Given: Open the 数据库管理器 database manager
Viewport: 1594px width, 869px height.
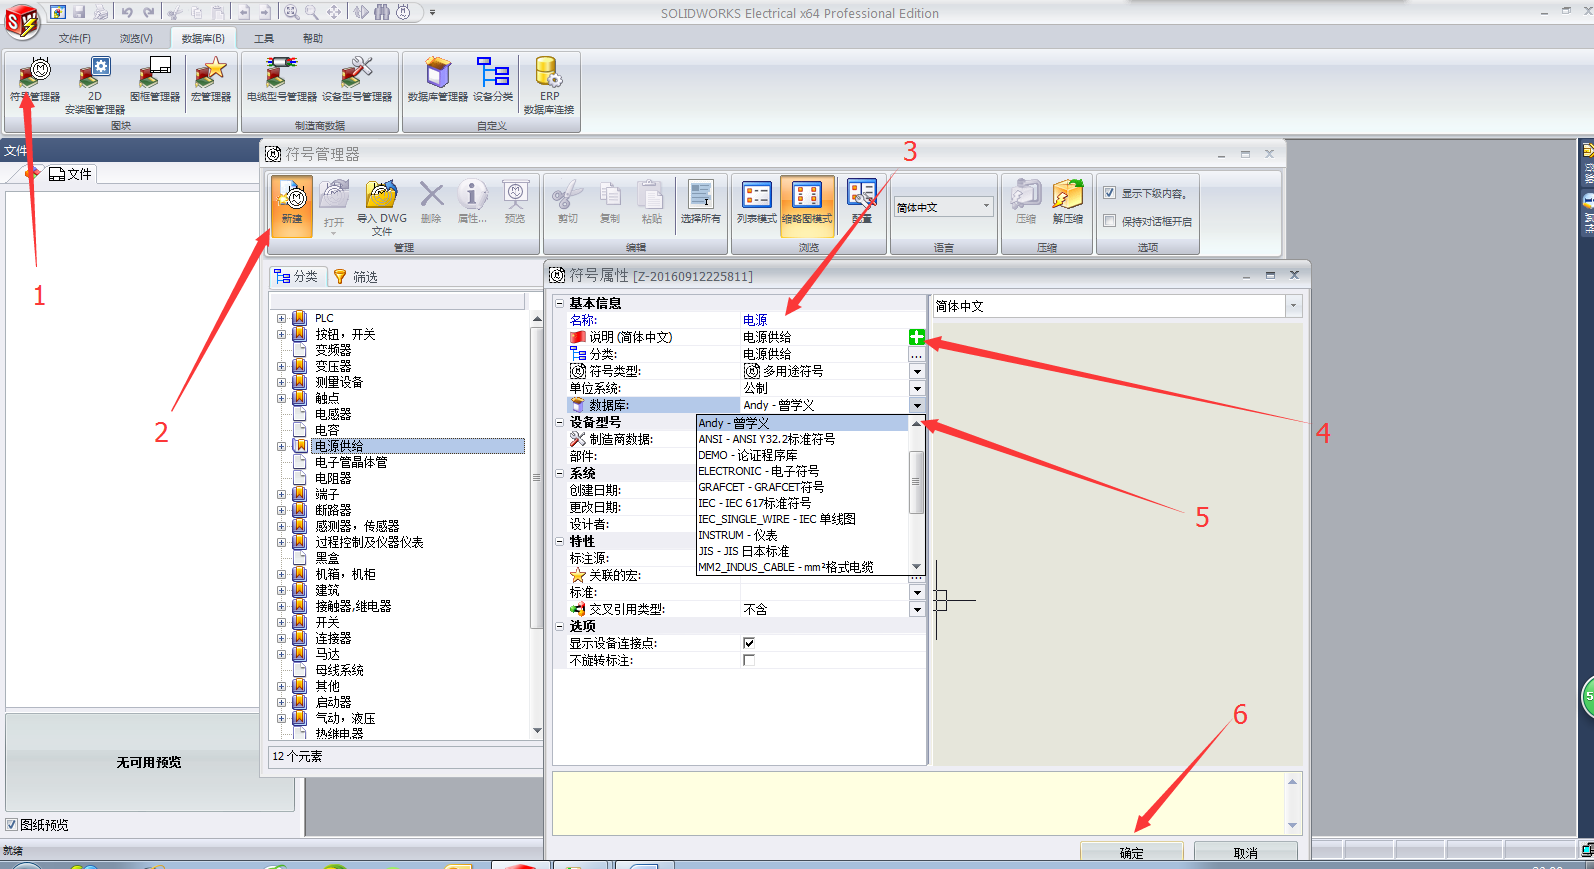Looking at the screenshot, I should (438, 80).
